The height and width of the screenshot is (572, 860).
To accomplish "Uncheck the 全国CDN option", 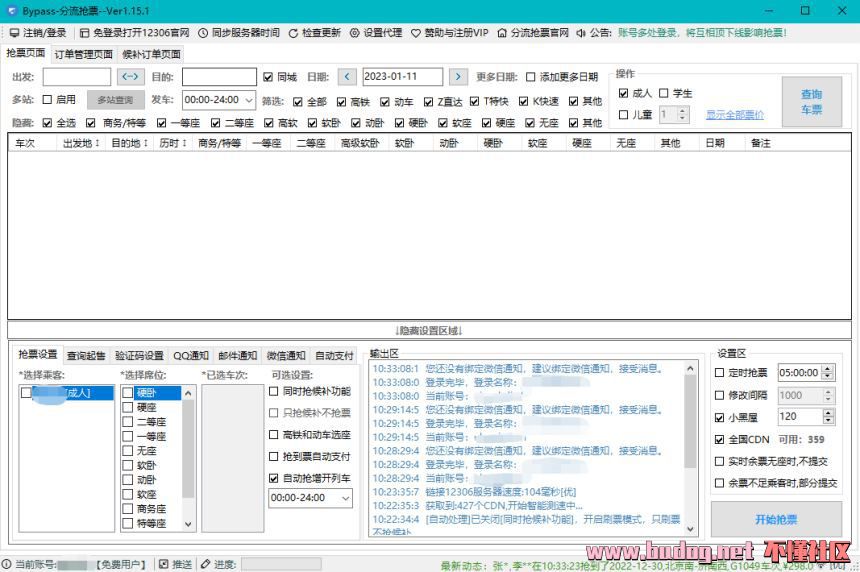I will click(x=720, y=439).
